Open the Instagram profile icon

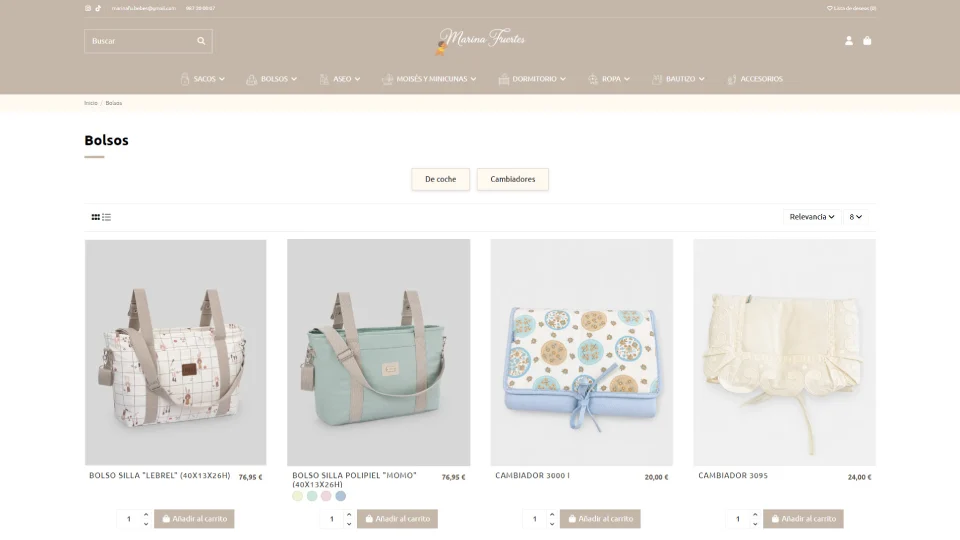click(88, 8)
